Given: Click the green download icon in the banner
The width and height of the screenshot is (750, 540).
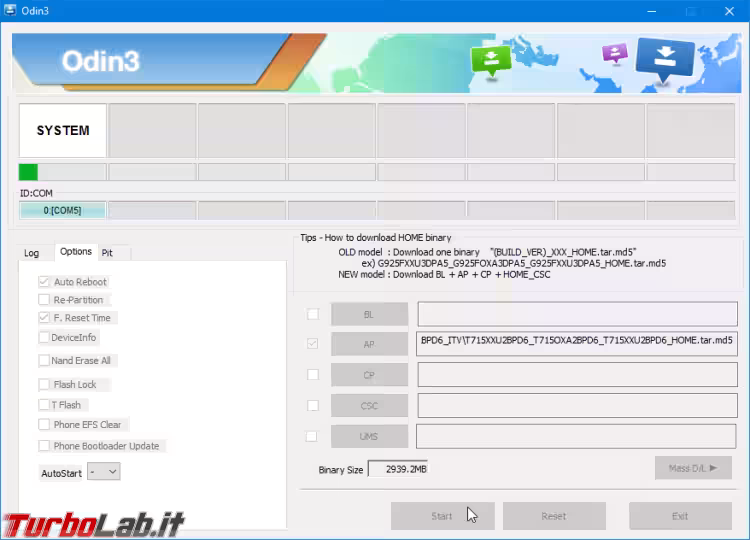Looking at the screenshot, I should pyautogui.click(x=491, y=62).
